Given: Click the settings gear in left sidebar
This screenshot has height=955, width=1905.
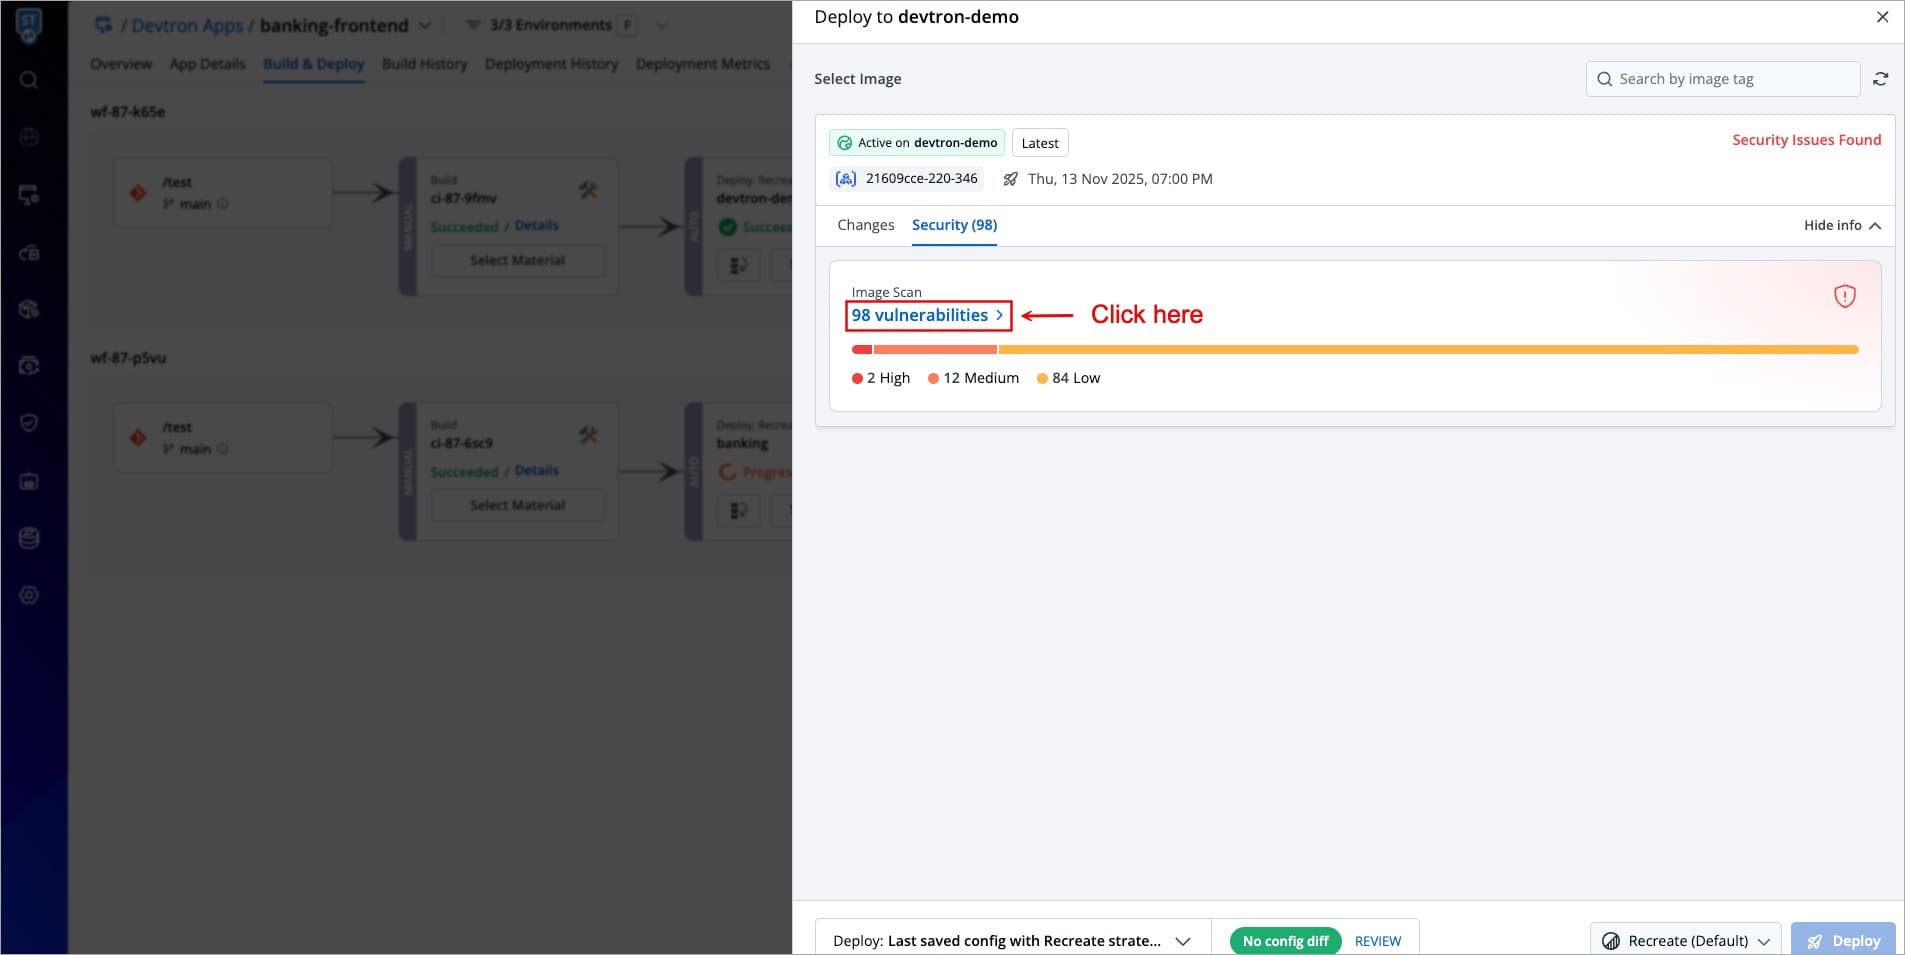Looking at the screenshot, I should (29, 595).
